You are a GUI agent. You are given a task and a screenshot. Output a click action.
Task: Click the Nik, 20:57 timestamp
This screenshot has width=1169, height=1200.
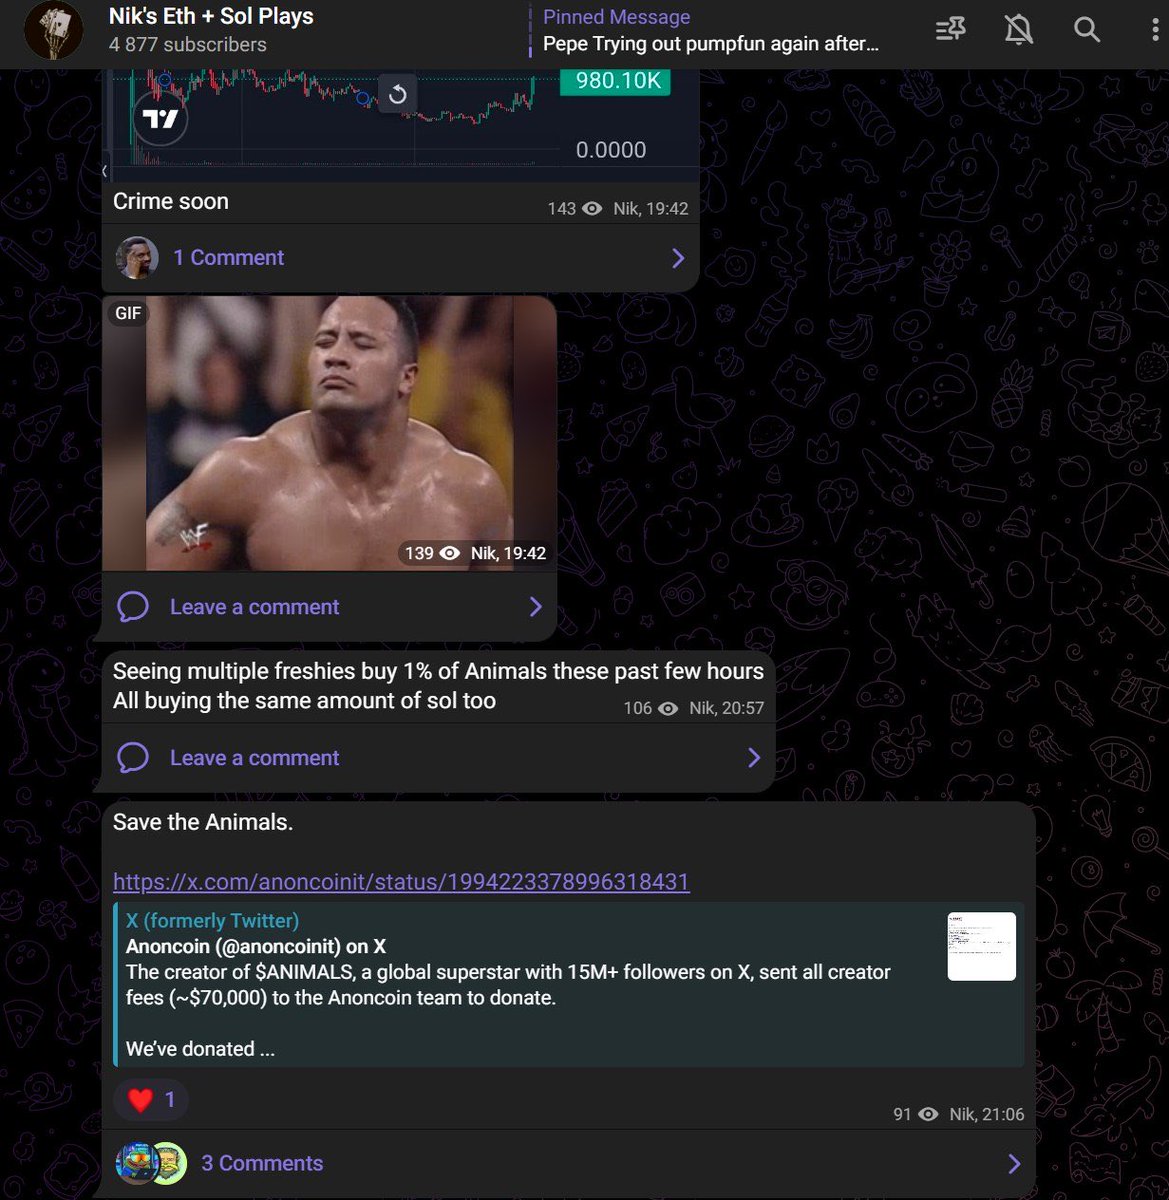click(x=726, y=708)
